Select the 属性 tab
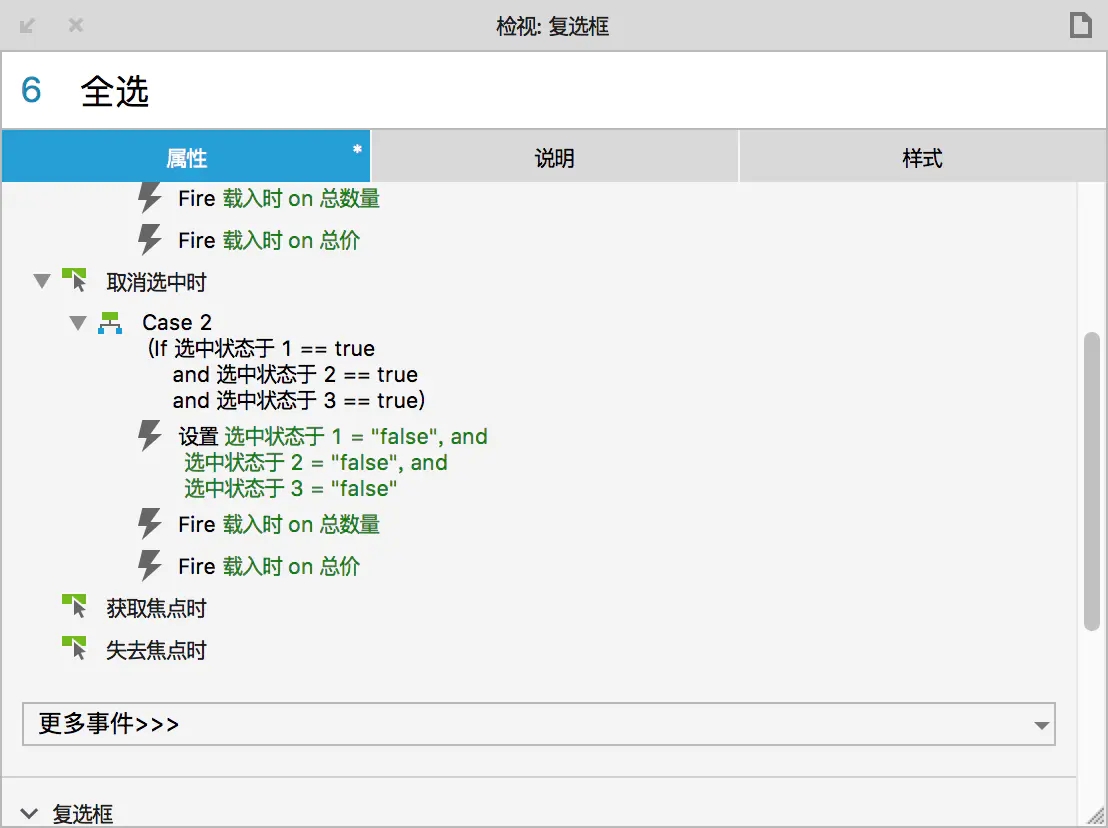 tap(185, 156)
